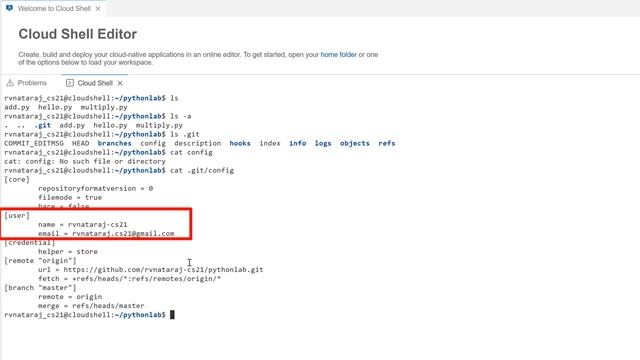Select the Cloud Shell terminal tab
This screenshot has width=640, height=360.
[x=95, y=83]
